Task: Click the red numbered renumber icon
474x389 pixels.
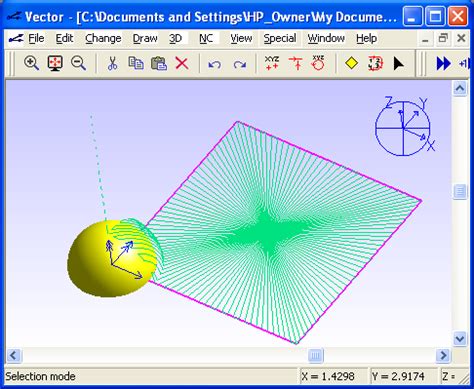Action: pyautogui.click(x=375, y=63)
